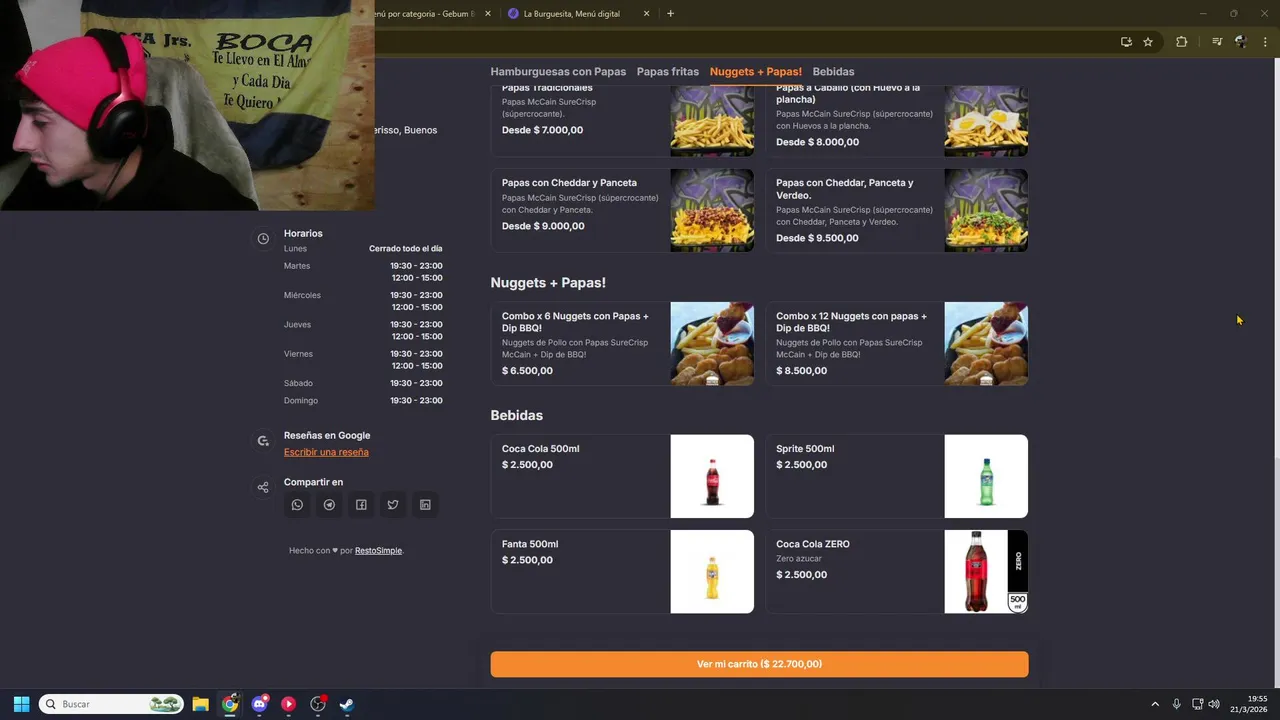Click the Bebidas section heading
The width and height of the screenshot is (1280, 720).
point(516,415)
